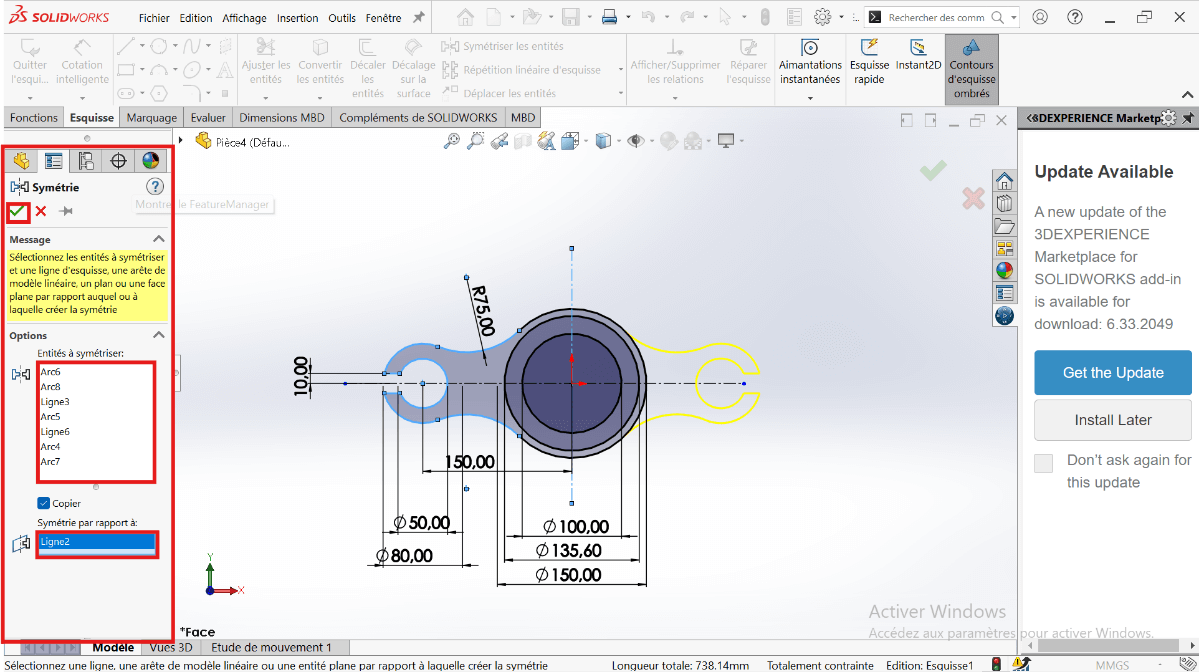The width and height of the screenshot is (1199, 672).
Task: Click the Ligne2 symmetry axis field
Action: click(97, 542)
